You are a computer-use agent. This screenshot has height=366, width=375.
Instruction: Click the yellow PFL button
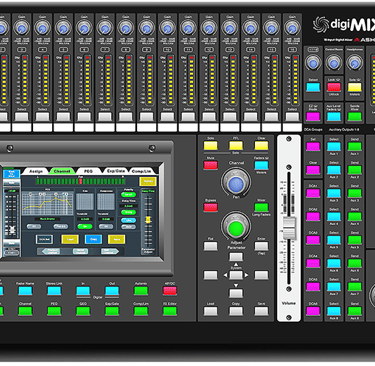pos(236,146)
